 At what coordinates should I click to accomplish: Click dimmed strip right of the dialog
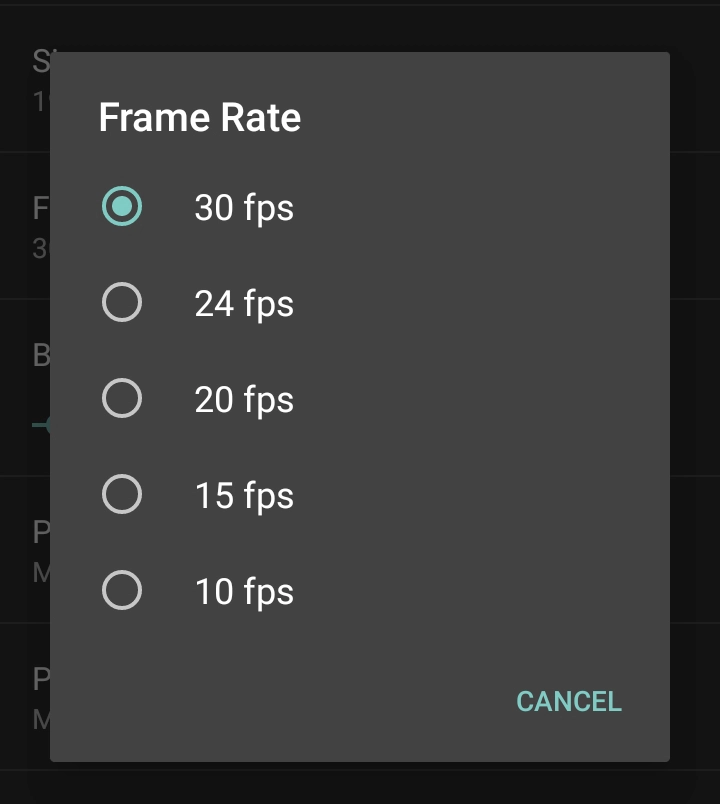[x=695, y=400]
